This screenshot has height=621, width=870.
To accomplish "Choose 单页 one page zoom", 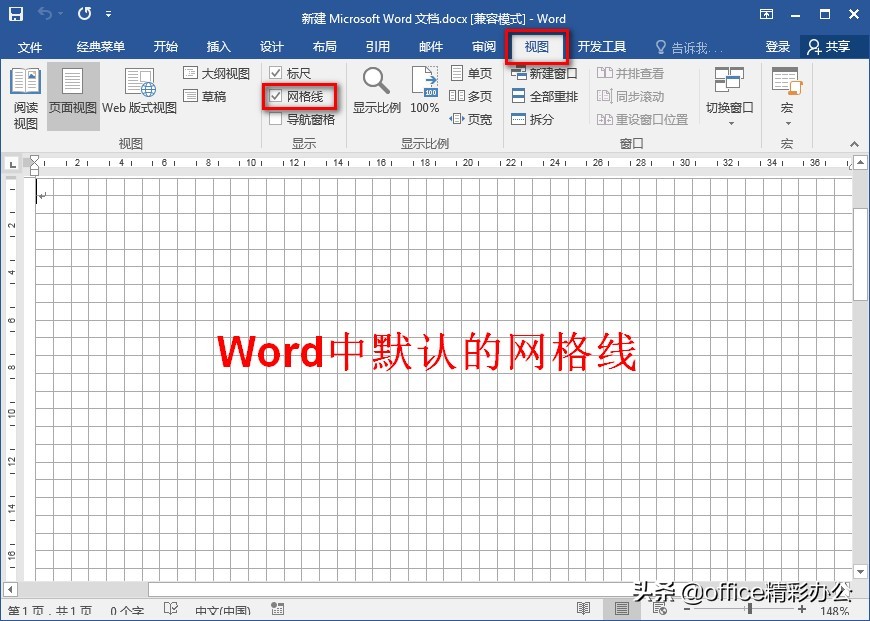I will click(x=471, y=73).
